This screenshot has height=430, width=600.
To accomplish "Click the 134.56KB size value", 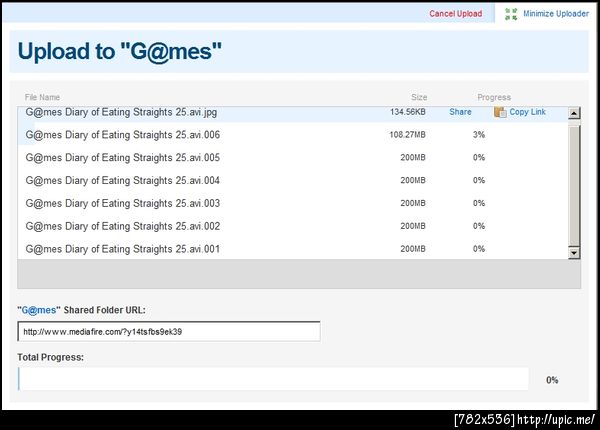I will (408, 112).
